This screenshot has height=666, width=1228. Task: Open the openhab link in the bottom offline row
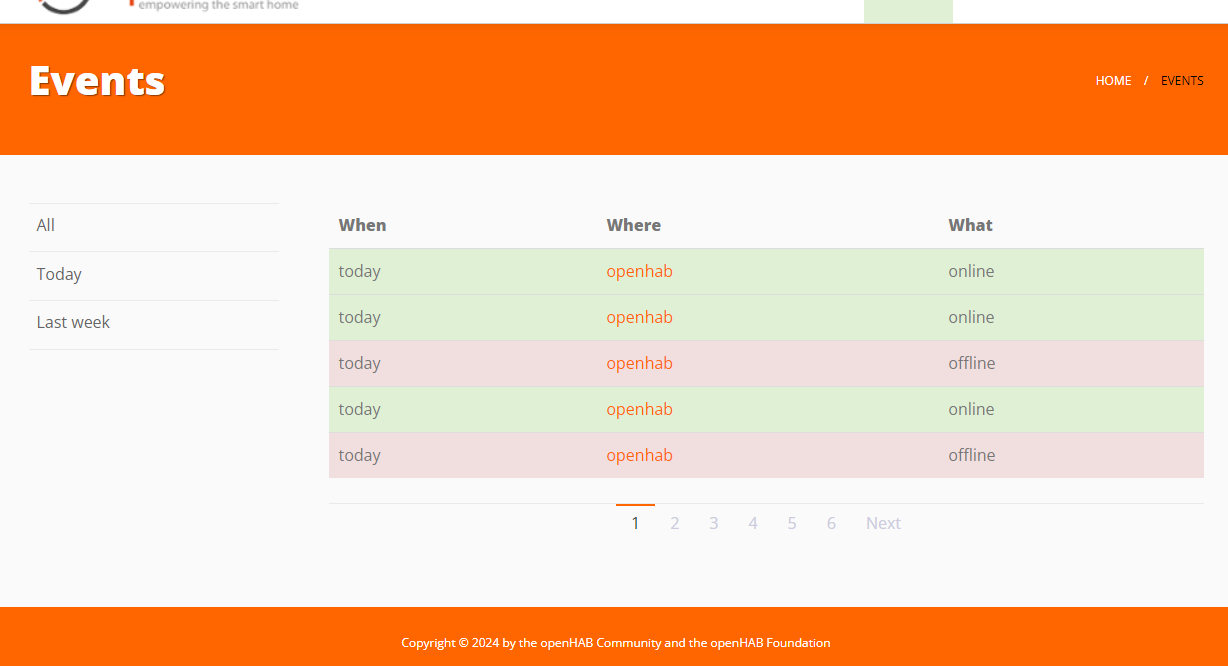[639, 455]
